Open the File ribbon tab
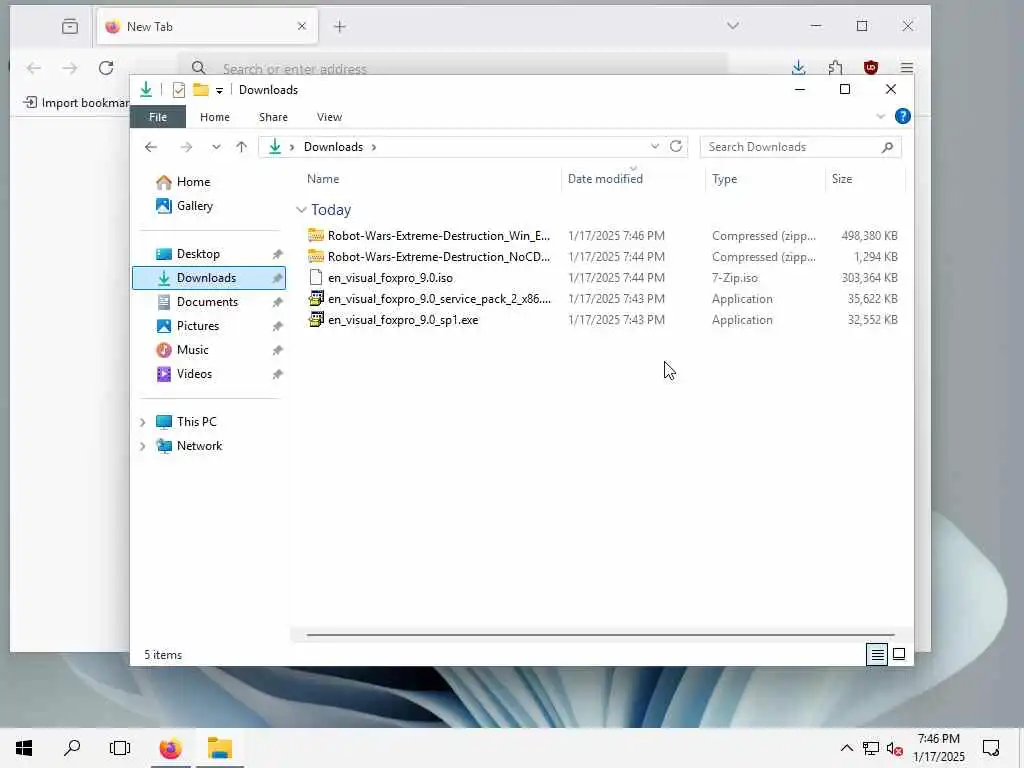 coord(157,117)
